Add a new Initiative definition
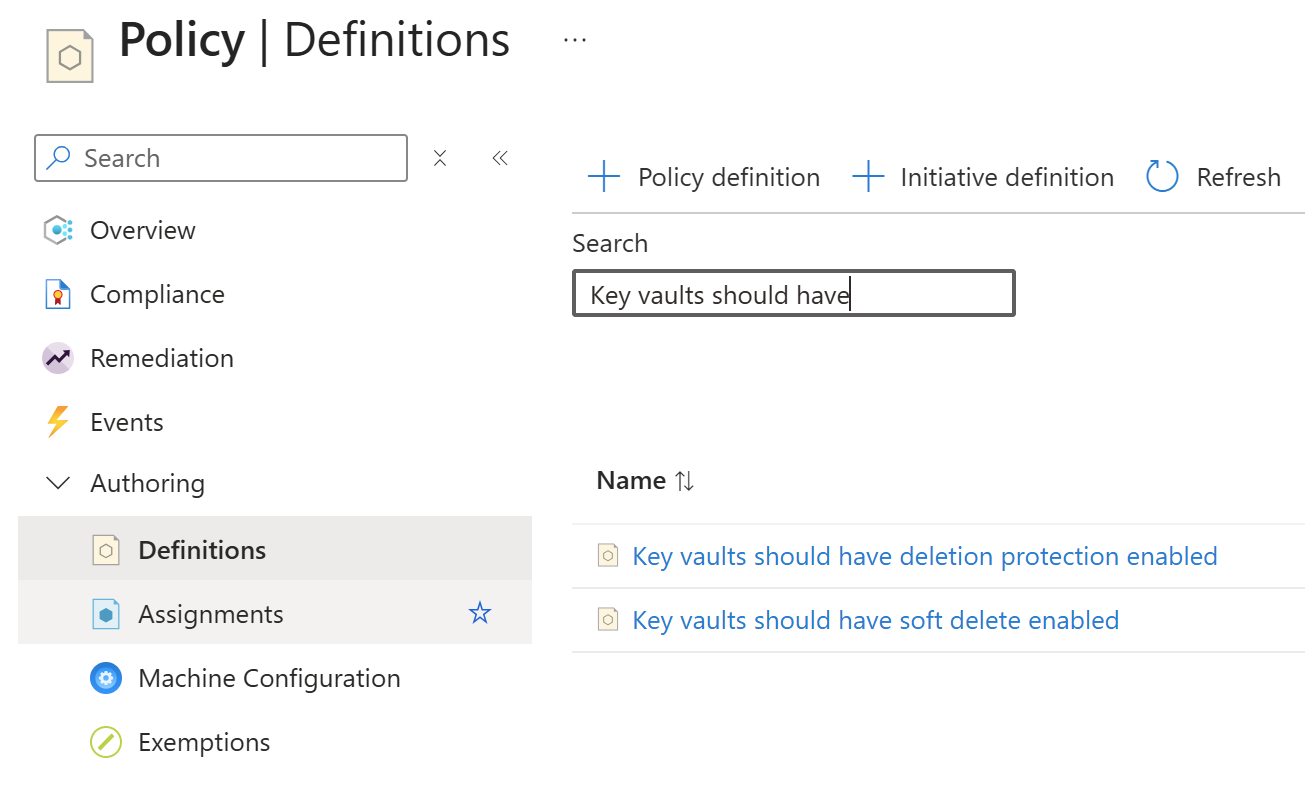Image resolution: width=1305 pixels, height=785 pixels. [x=983, y=177]
